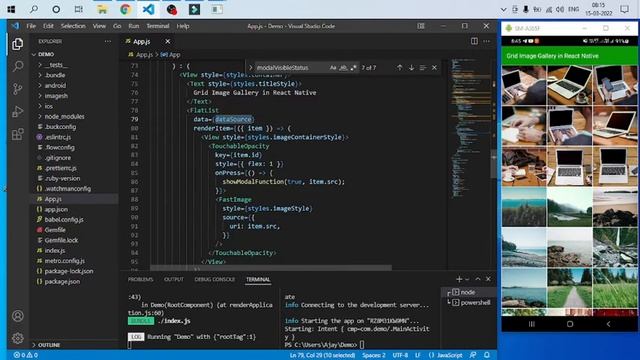Viewport: 640px width, 360px height.
Task: Open the Source Control view
Action: click(x=18, y=89)
